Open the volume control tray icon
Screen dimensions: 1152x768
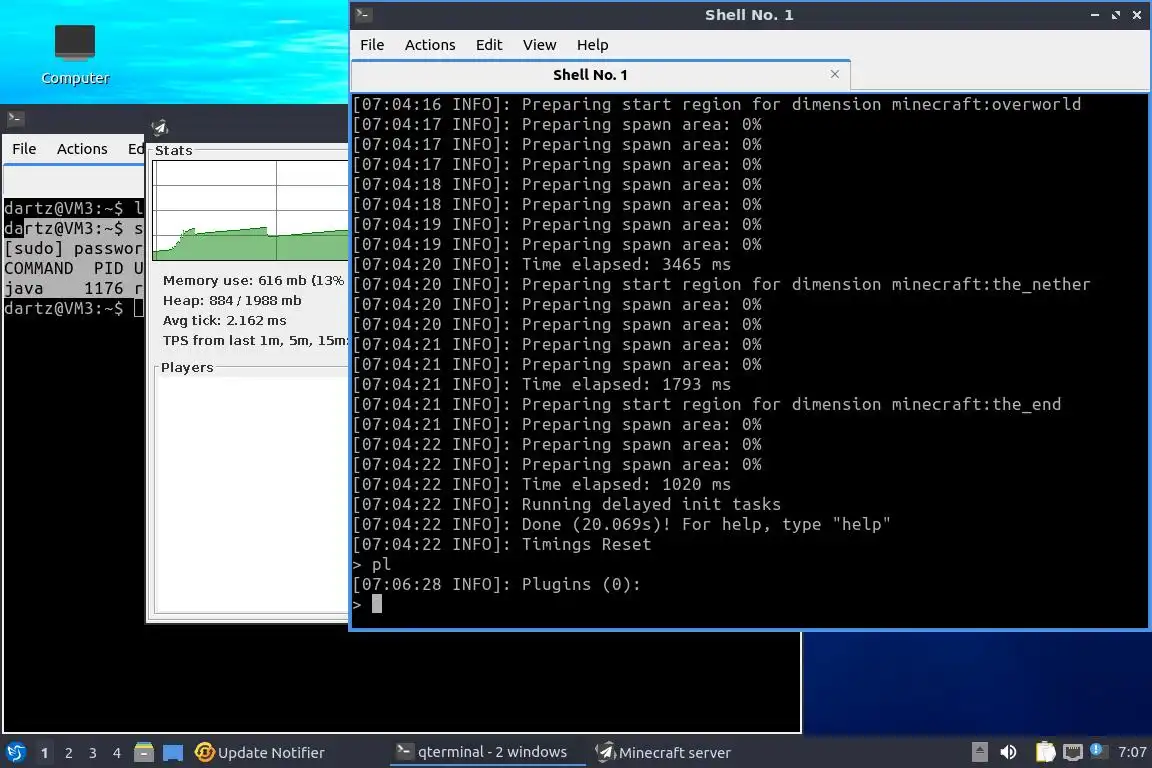click(x=1008, y=752)
